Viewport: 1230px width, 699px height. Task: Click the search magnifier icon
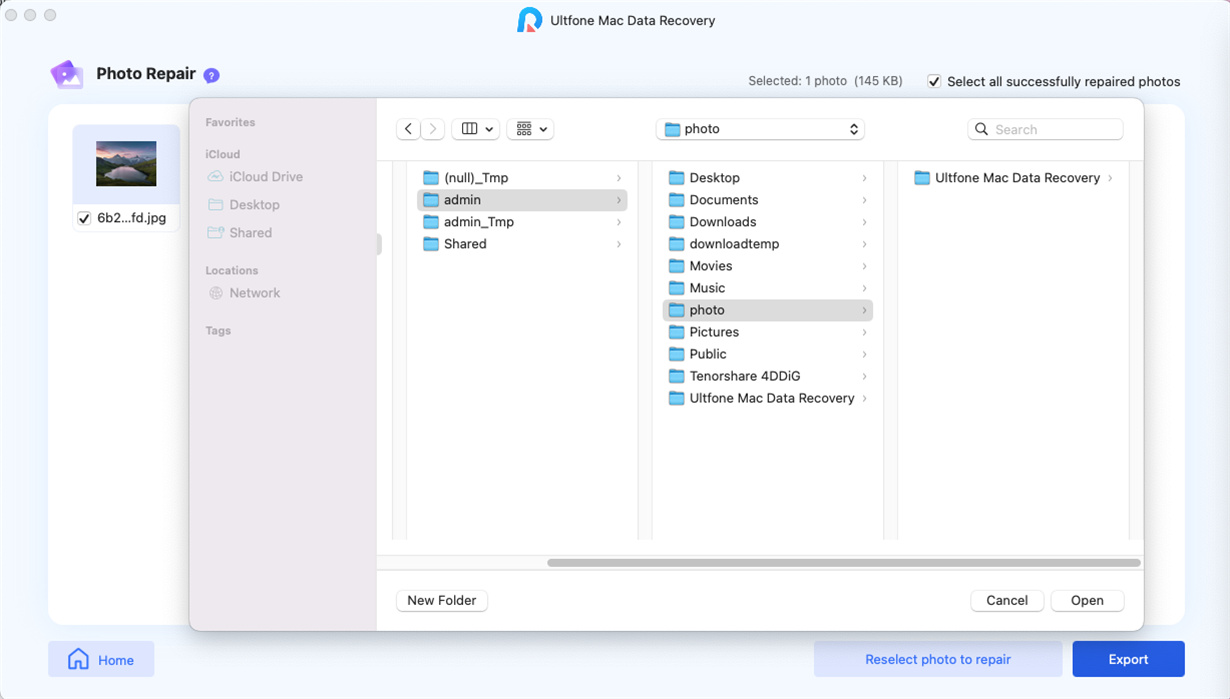click(982, 129)
